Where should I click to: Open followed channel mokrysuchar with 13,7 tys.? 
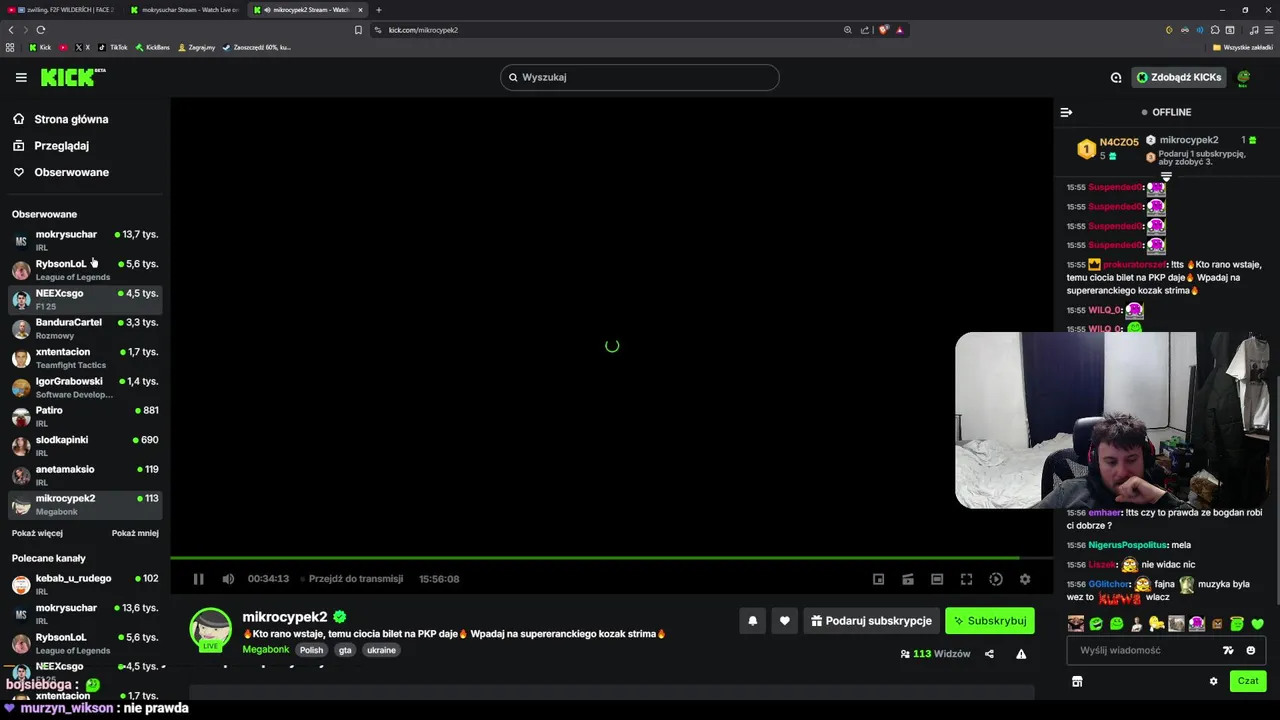tap(85, 240)
